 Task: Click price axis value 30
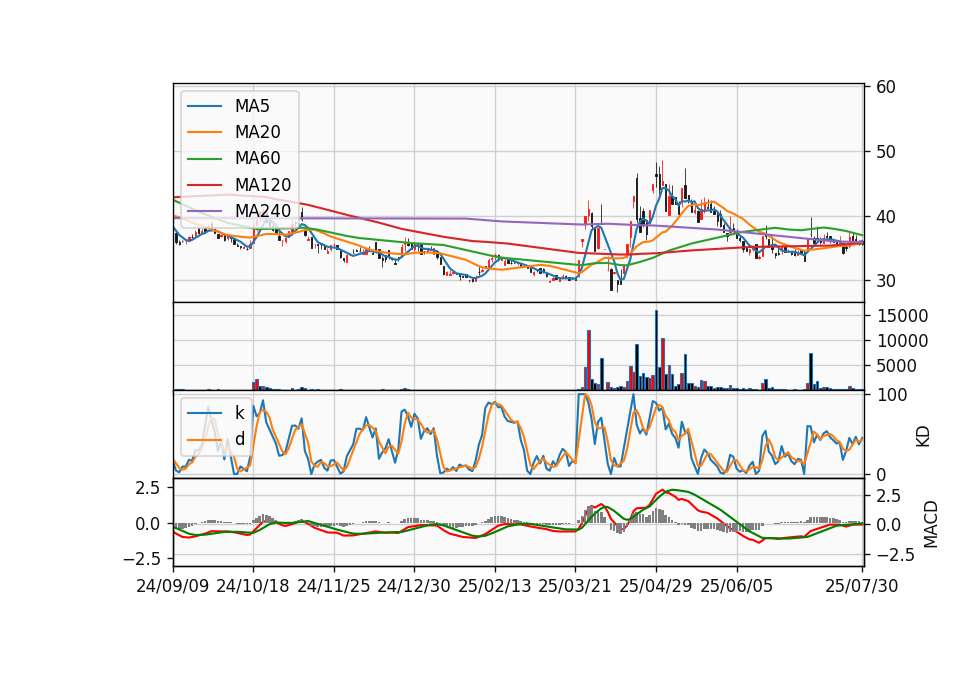(x=885, y=281)
